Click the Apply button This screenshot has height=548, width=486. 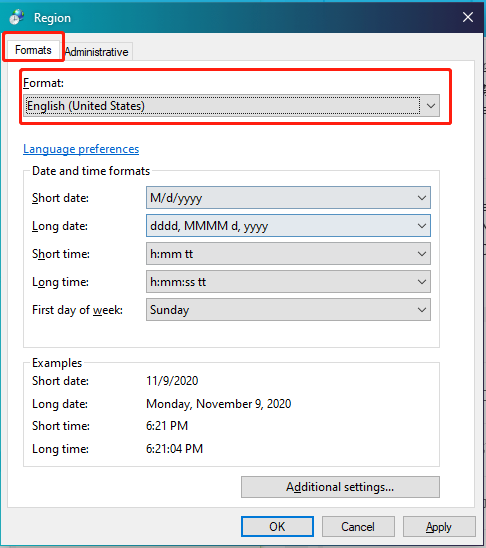click(439, 526)
